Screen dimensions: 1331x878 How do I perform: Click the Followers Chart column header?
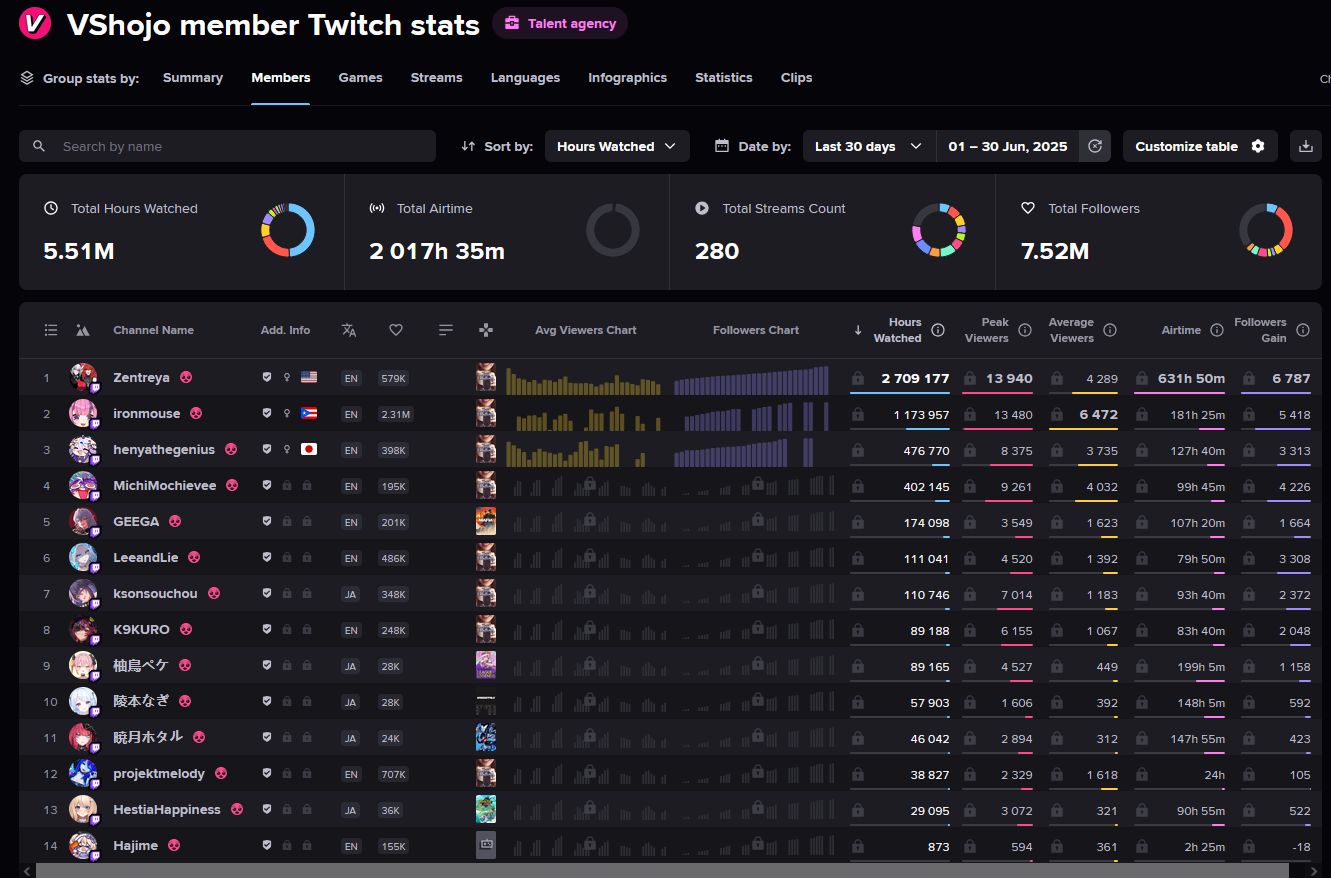756,330
